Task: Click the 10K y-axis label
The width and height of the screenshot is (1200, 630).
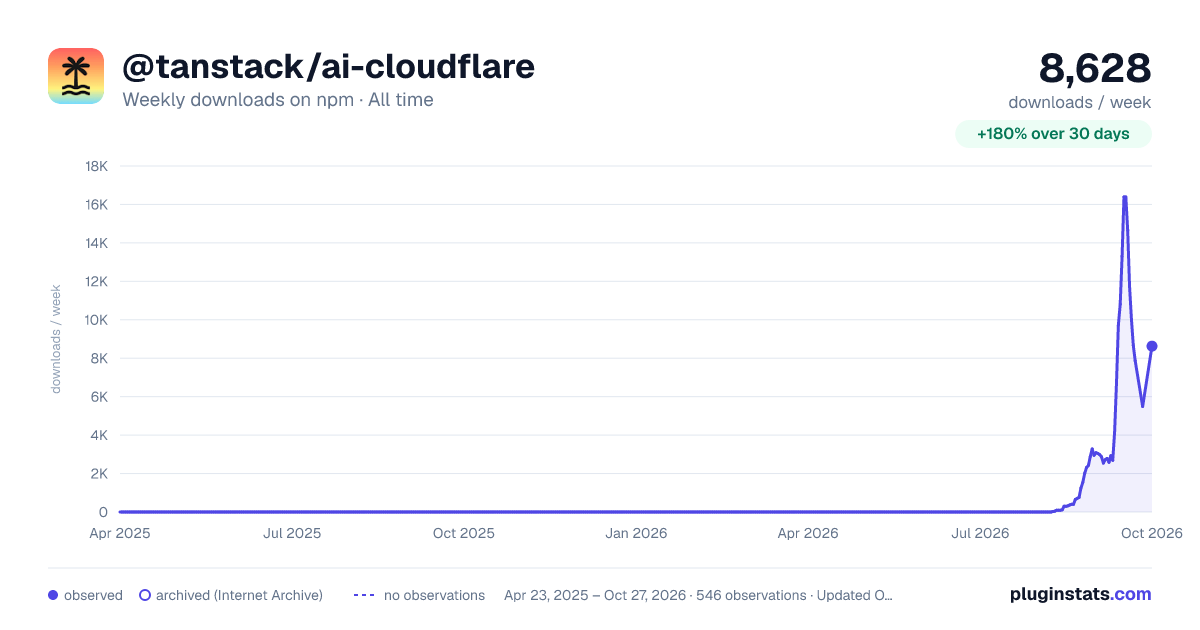Action: 97,320
